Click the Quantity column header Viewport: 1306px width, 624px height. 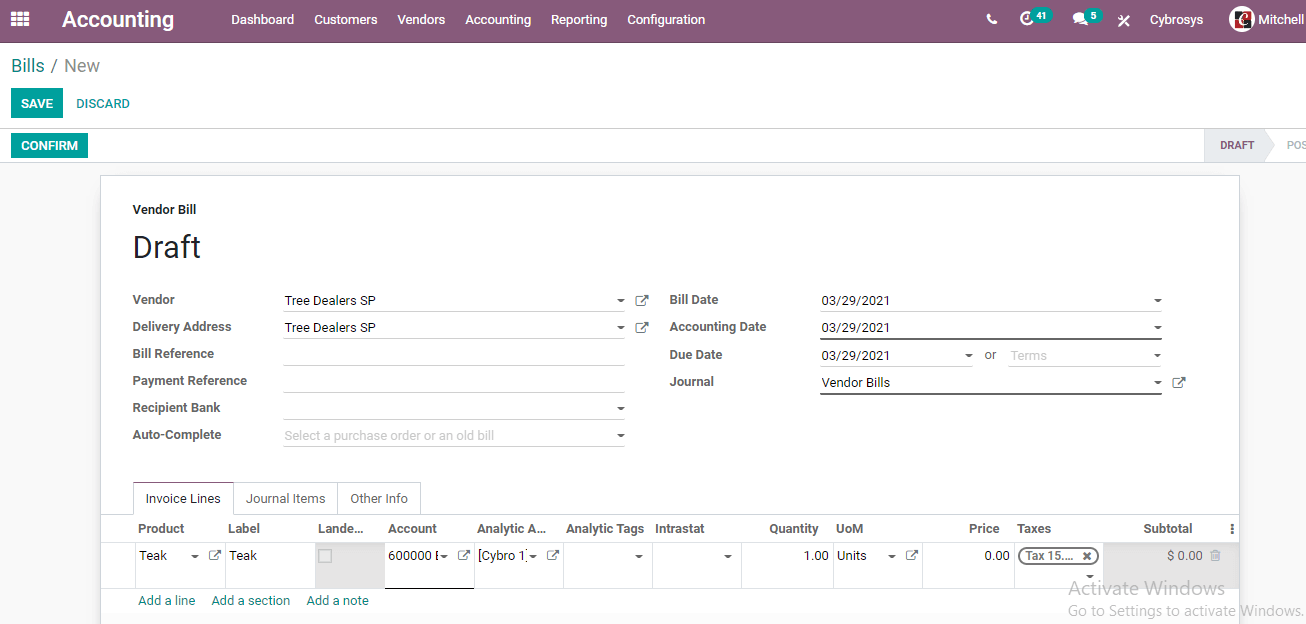(x=794, y=529)
